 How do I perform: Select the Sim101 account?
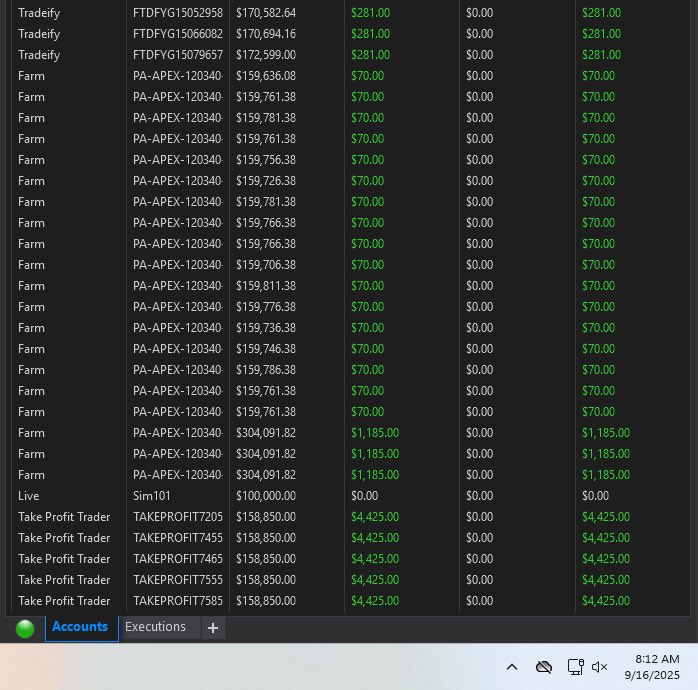151,496
